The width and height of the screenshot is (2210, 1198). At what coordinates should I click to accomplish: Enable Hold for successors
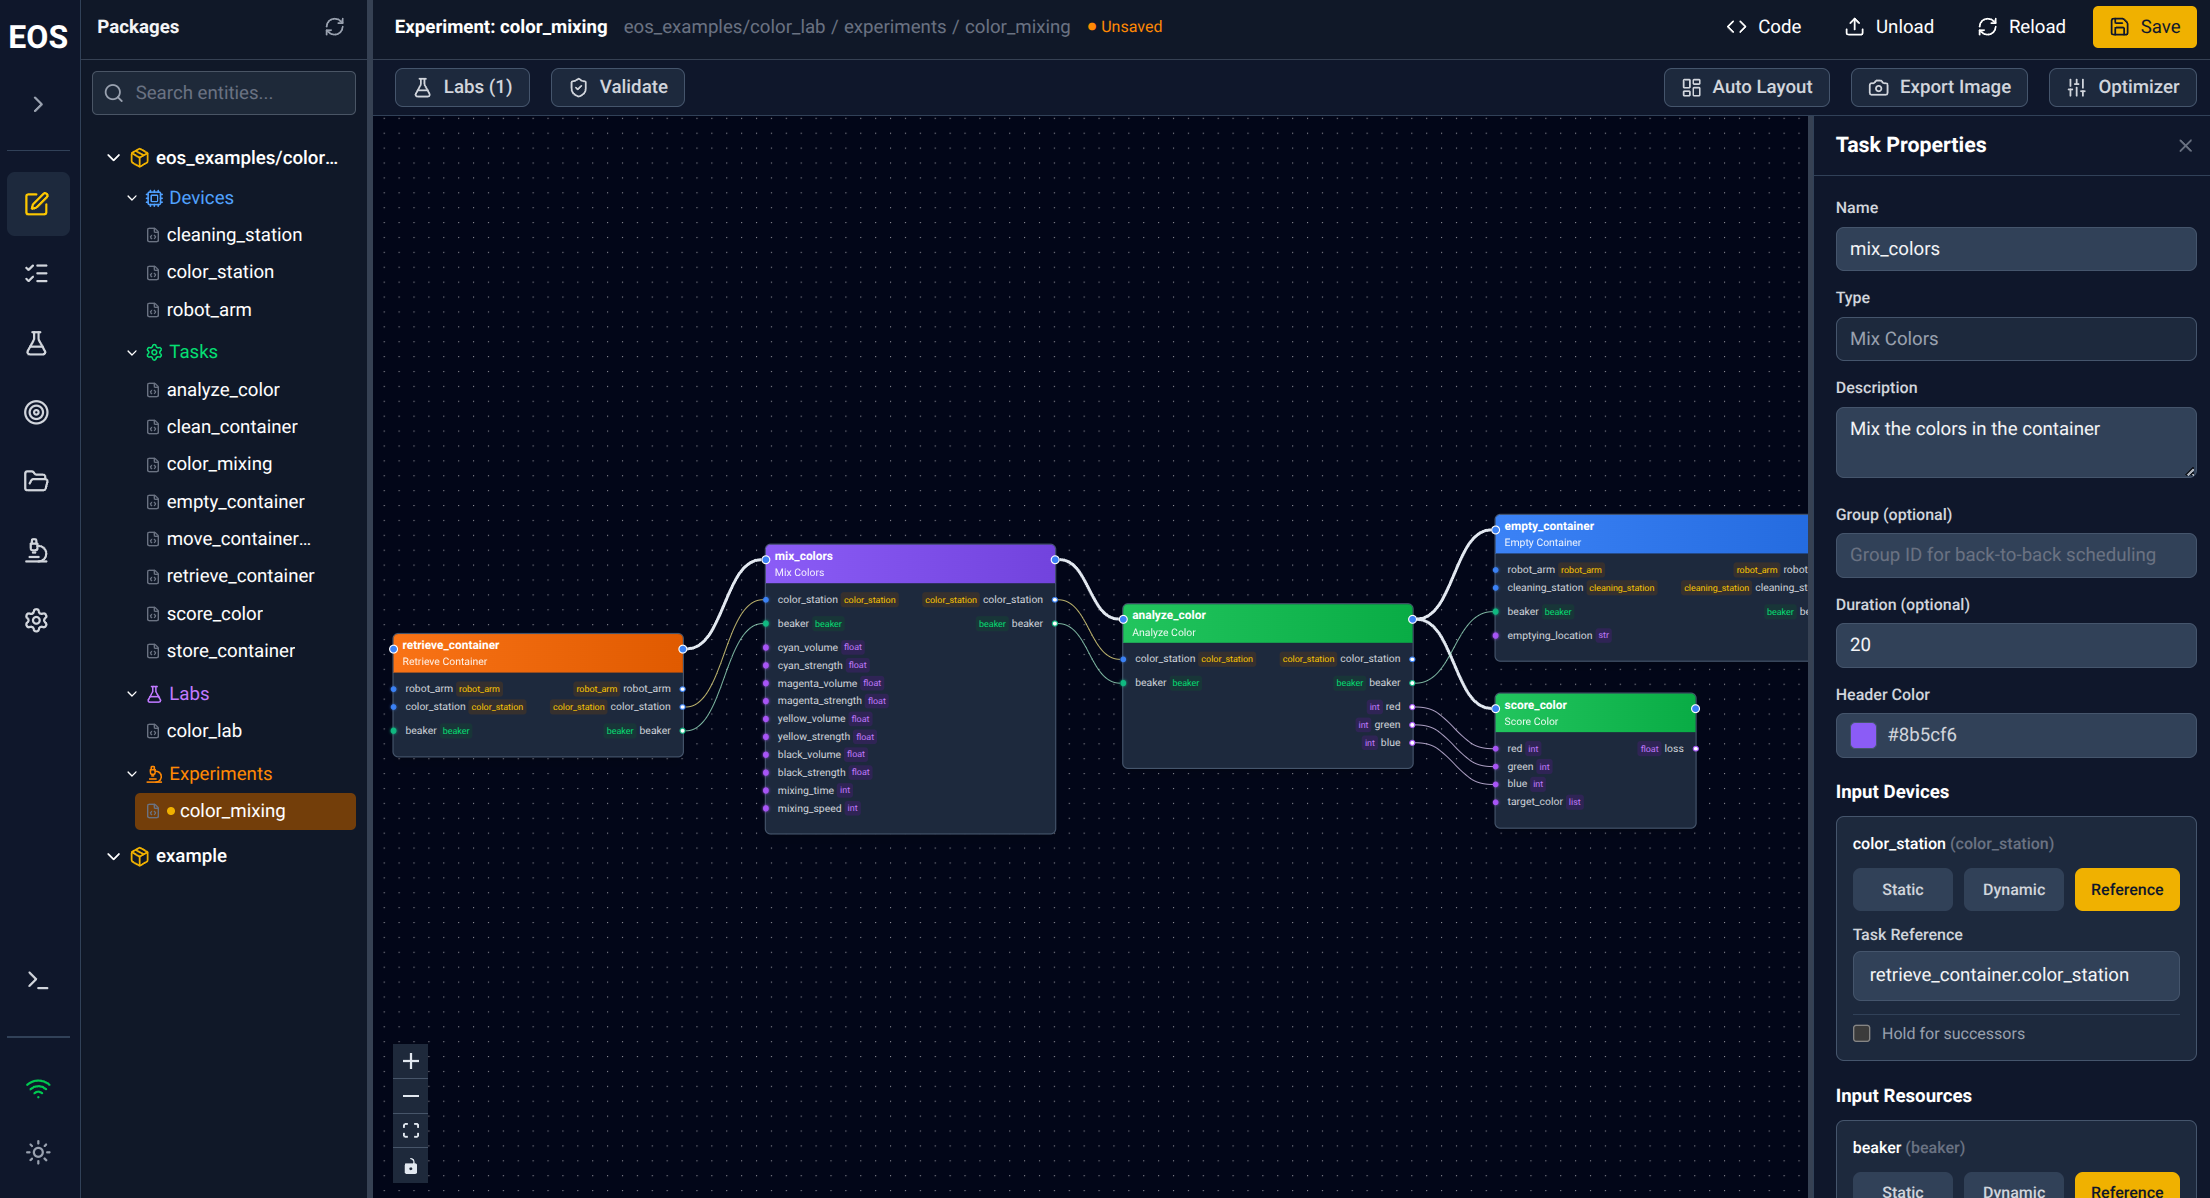[x=1862, y=1033]
